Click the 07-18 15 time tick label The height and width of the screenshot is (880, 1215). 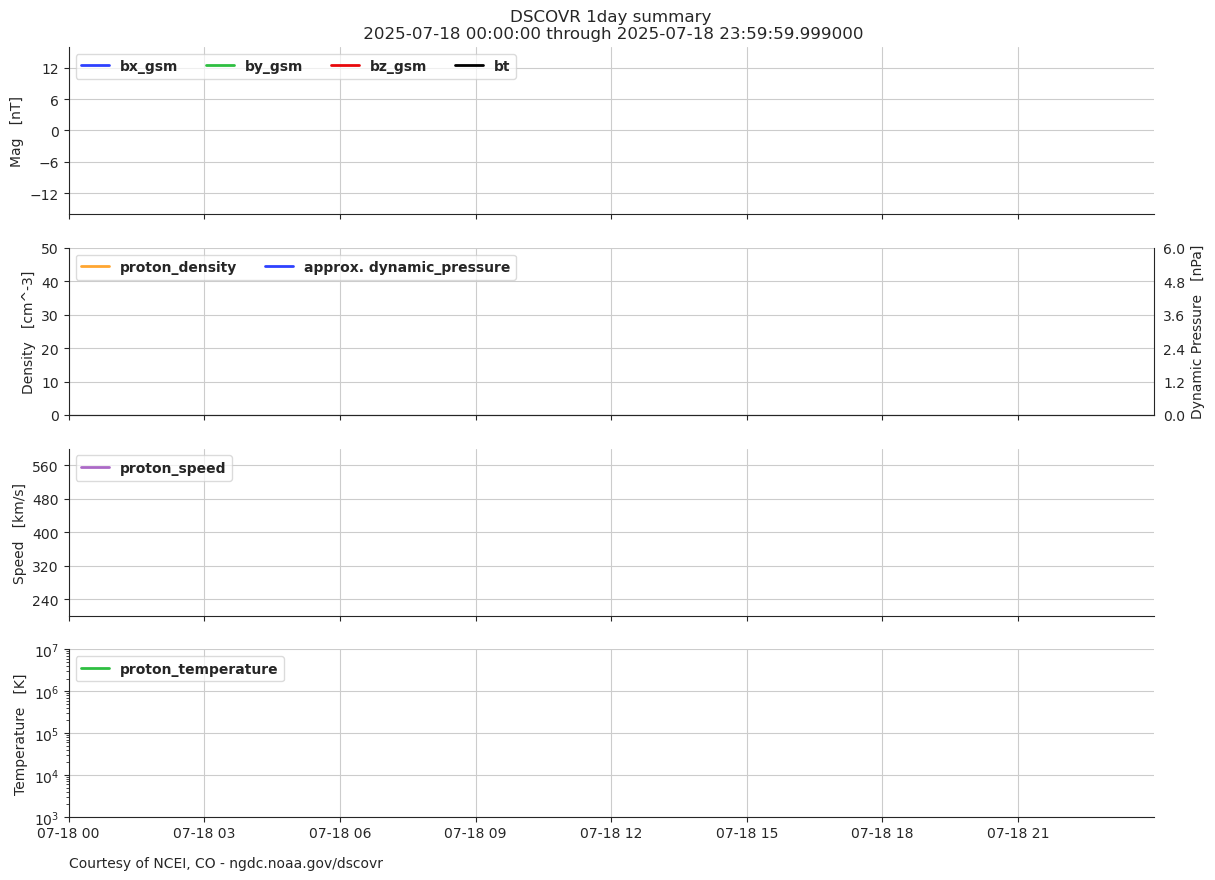tap(747, 834)
